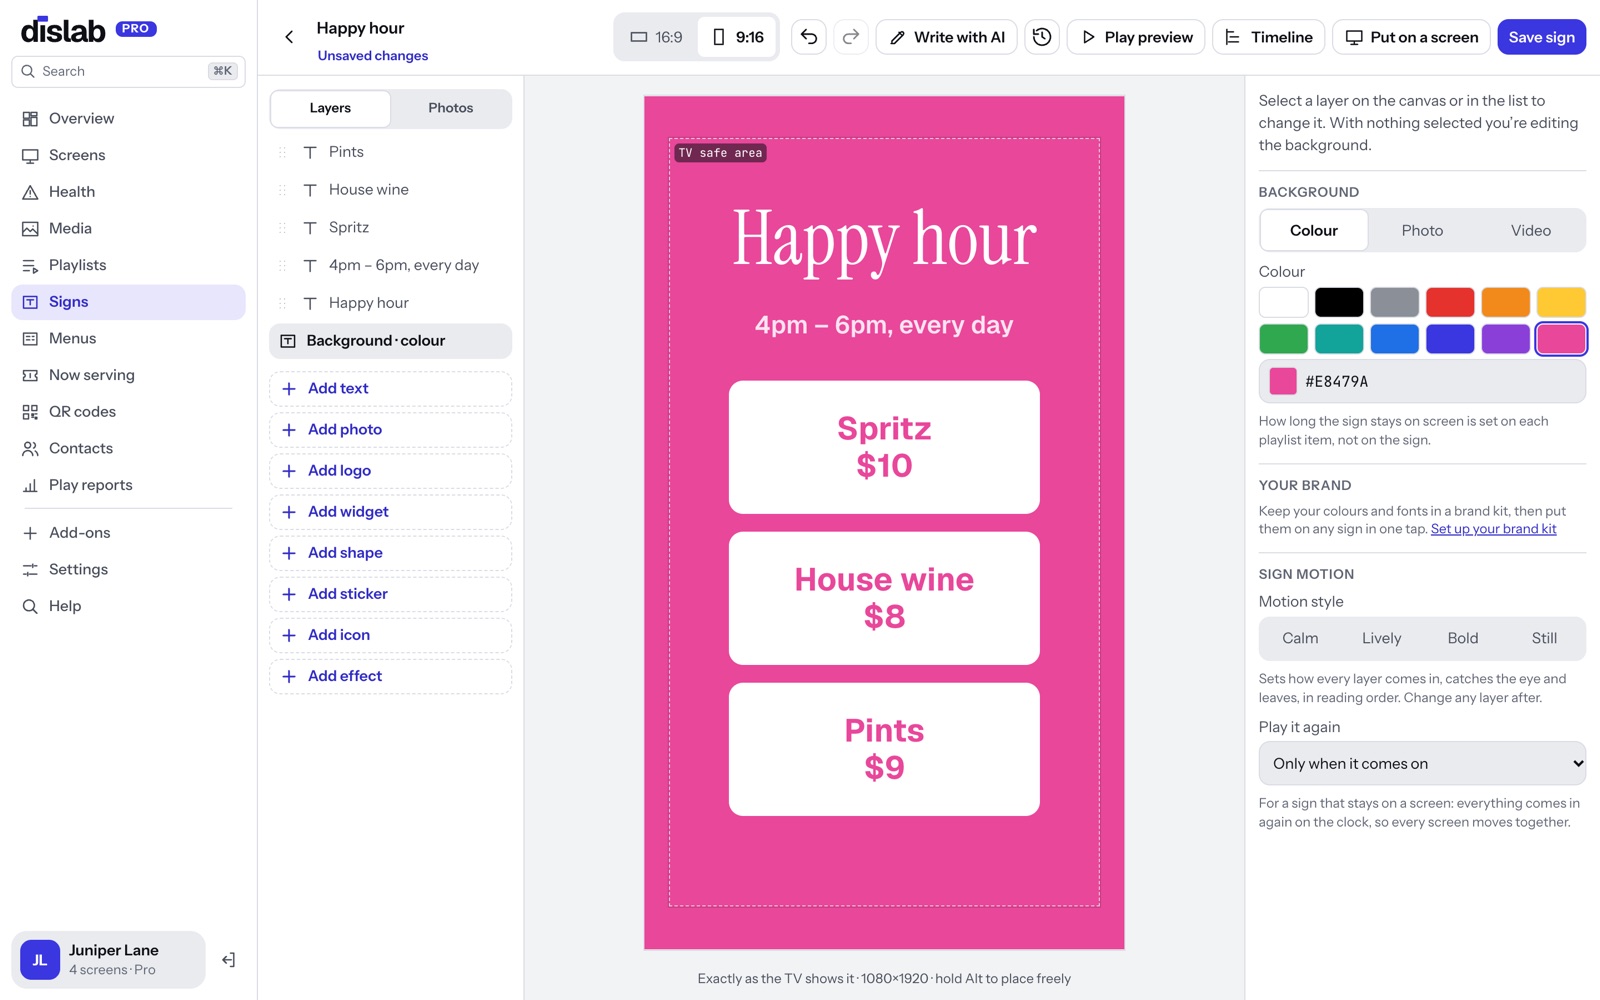Select the Video background tab

pos(1531,230)
